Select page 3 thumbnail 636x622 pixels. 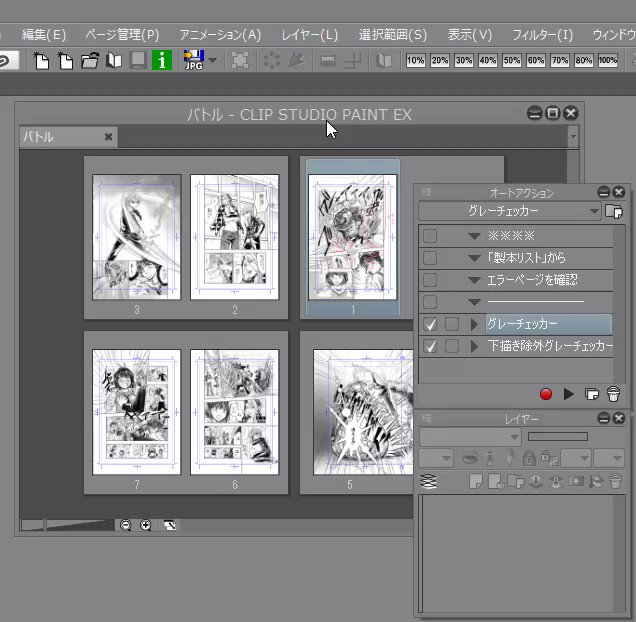point(136,237)
